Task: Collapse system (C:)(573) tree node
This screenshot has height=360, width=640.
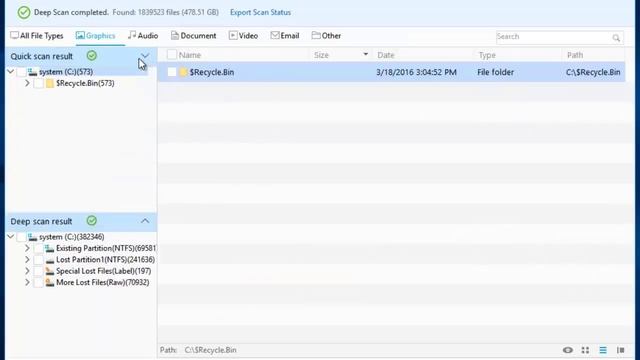Action: (11, 72)
